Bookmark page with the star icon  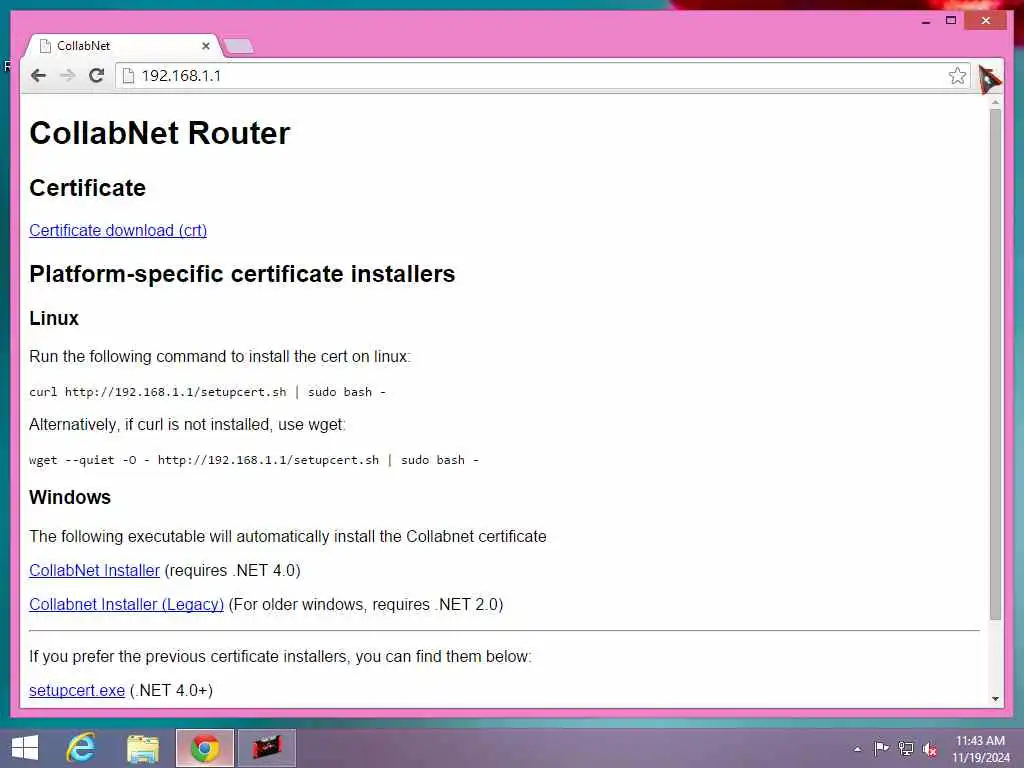[x=957, y=76]
